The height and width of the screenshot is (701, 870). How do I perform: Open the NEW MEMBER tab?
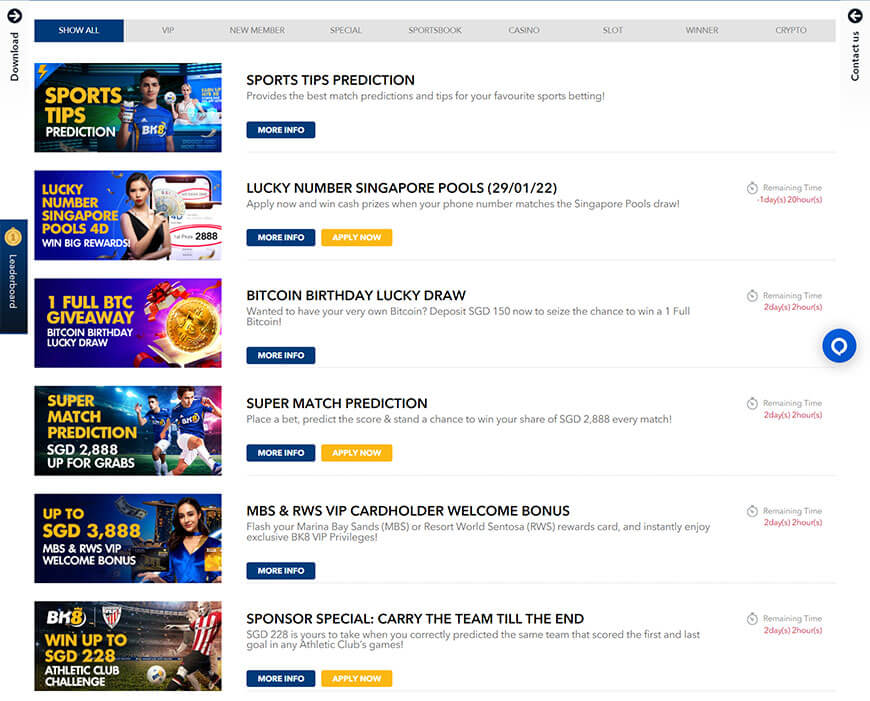coord(257,31)
